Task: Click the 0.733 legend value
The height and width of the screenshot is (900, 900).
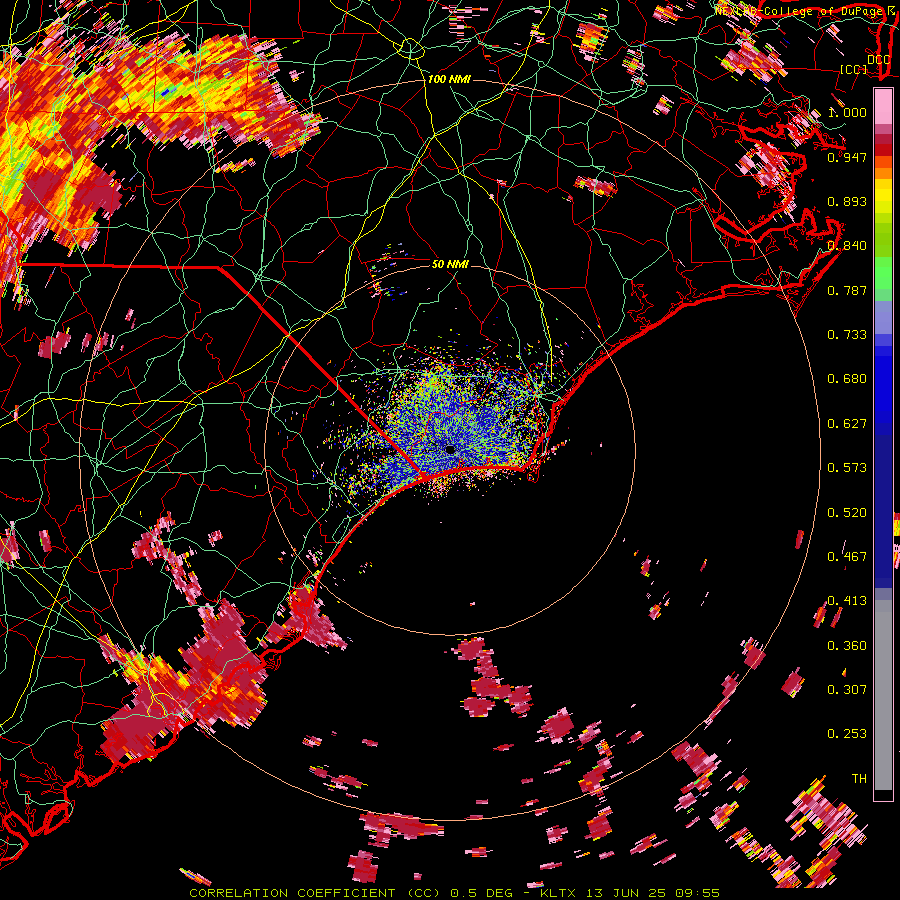Action: [x=847, y=335]
